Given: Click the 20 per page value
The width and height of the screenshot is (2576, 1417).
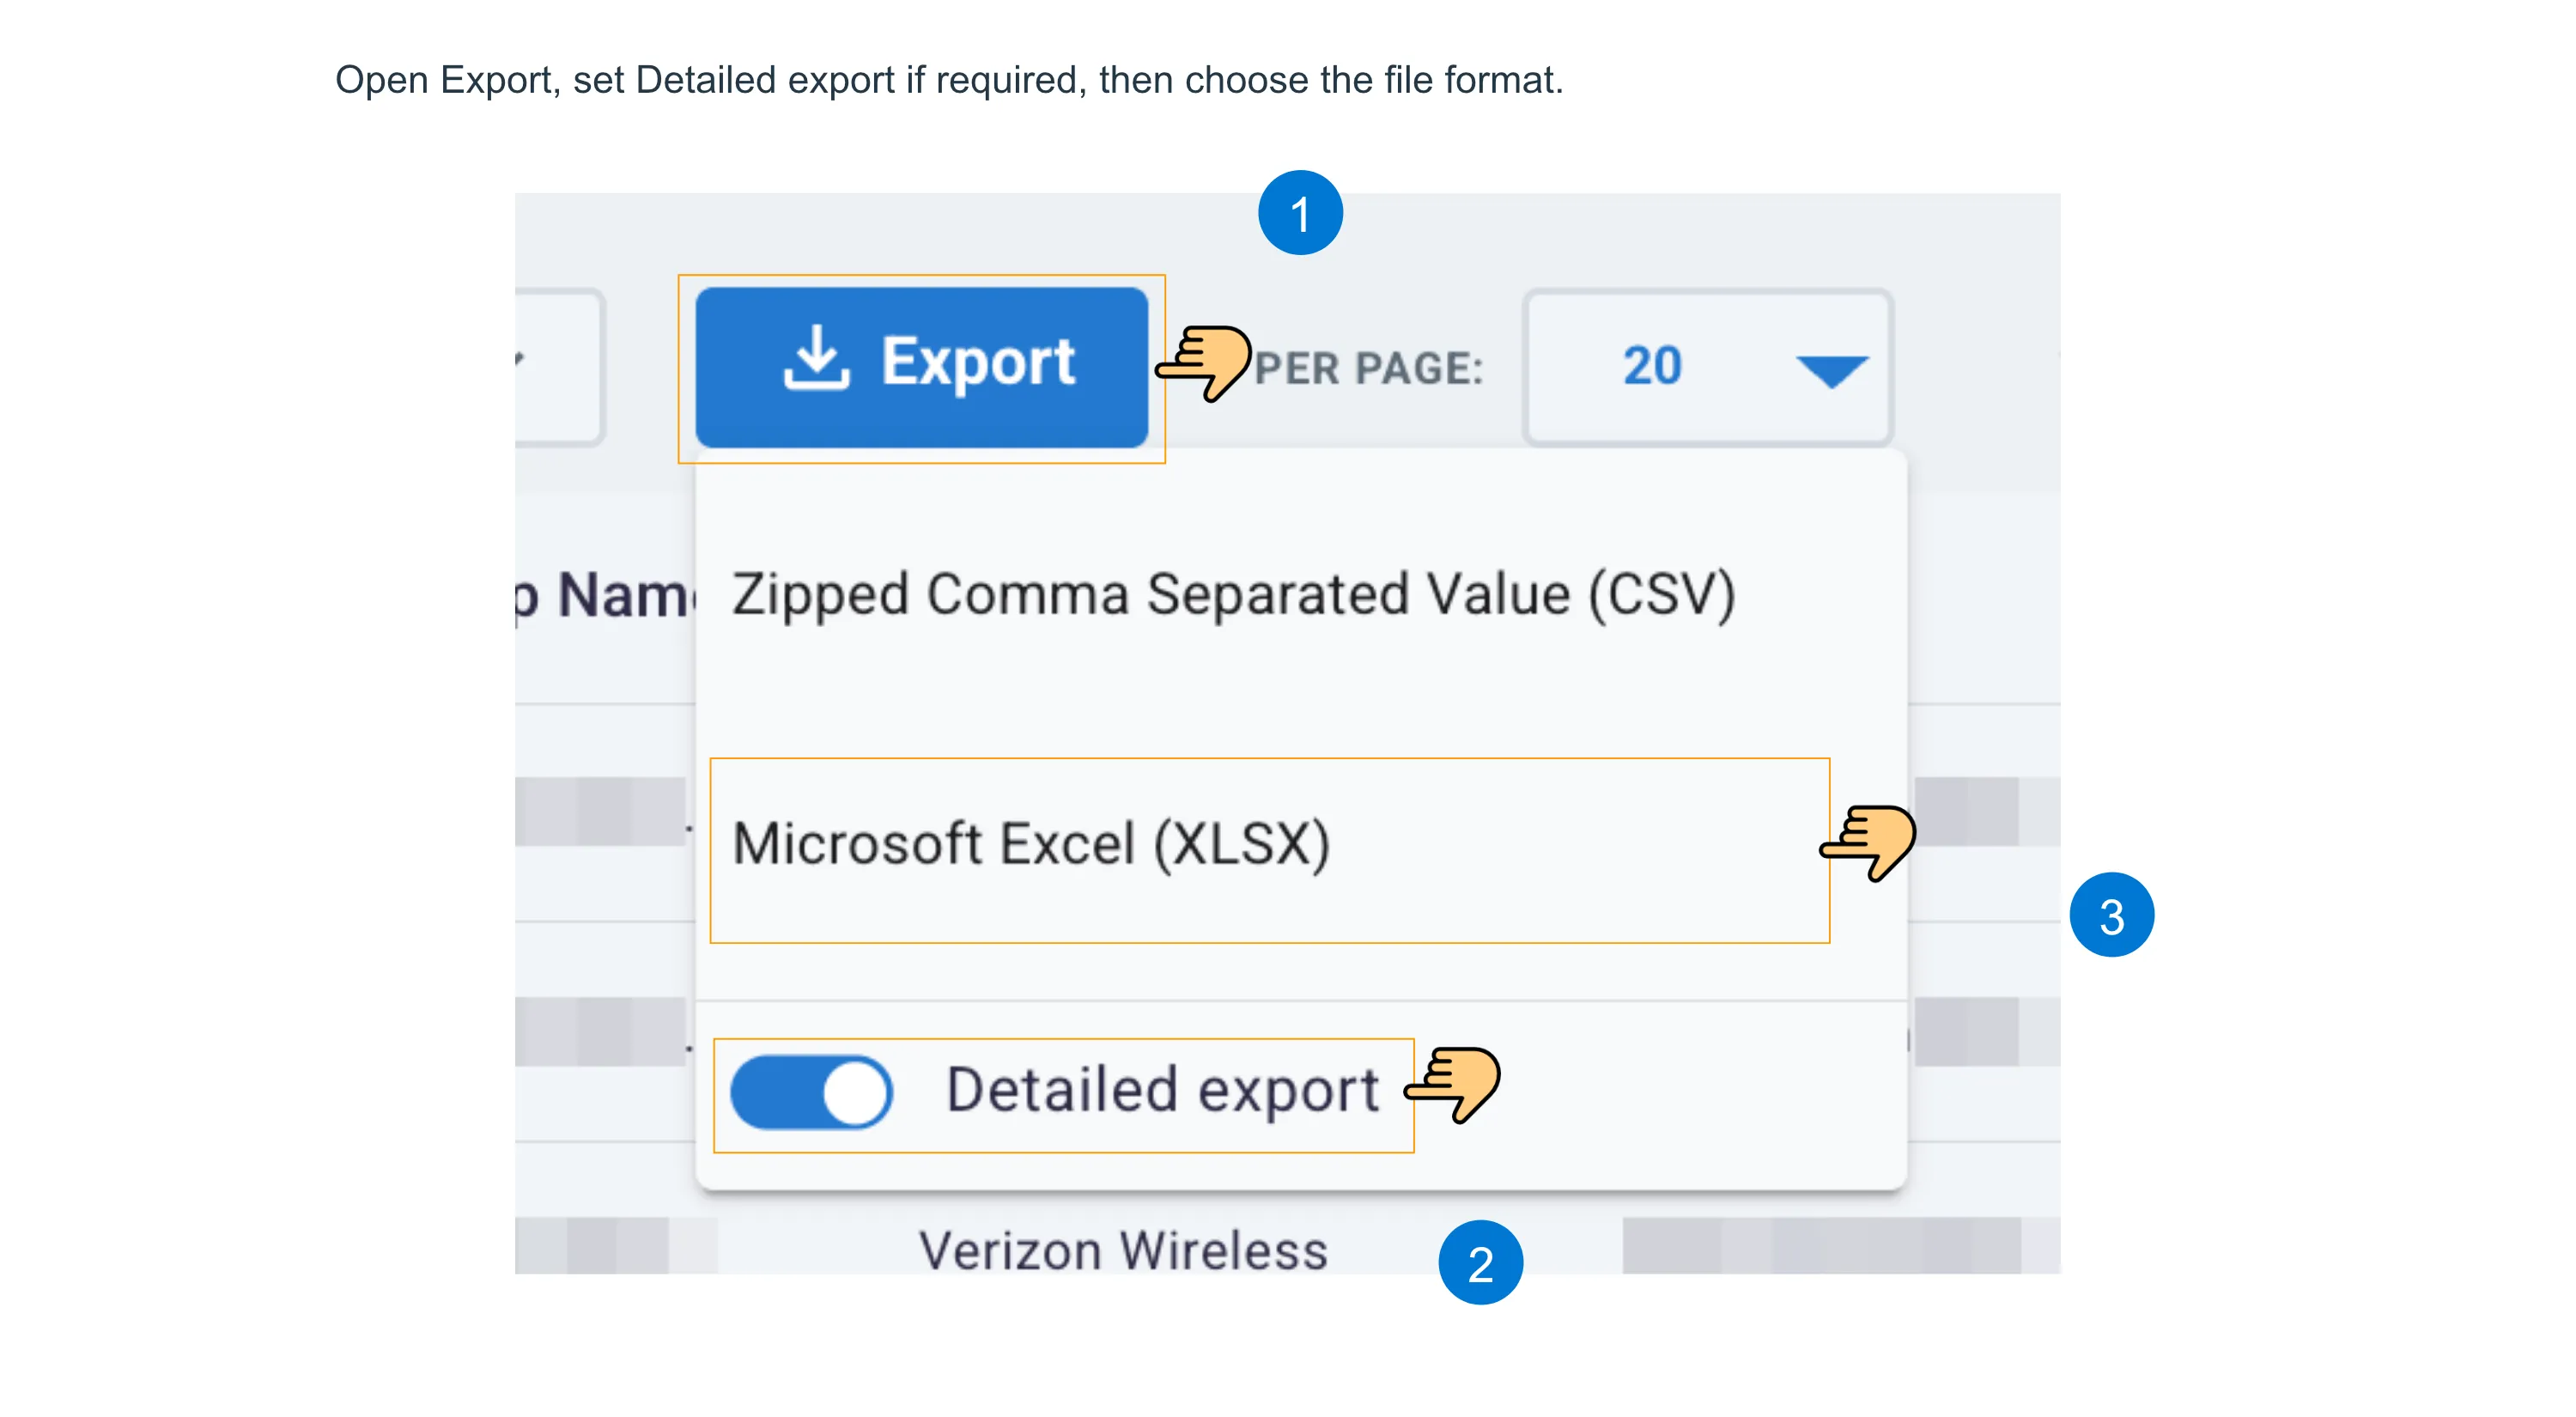Looking at the screenshot, I should [x=1652, y=366].
